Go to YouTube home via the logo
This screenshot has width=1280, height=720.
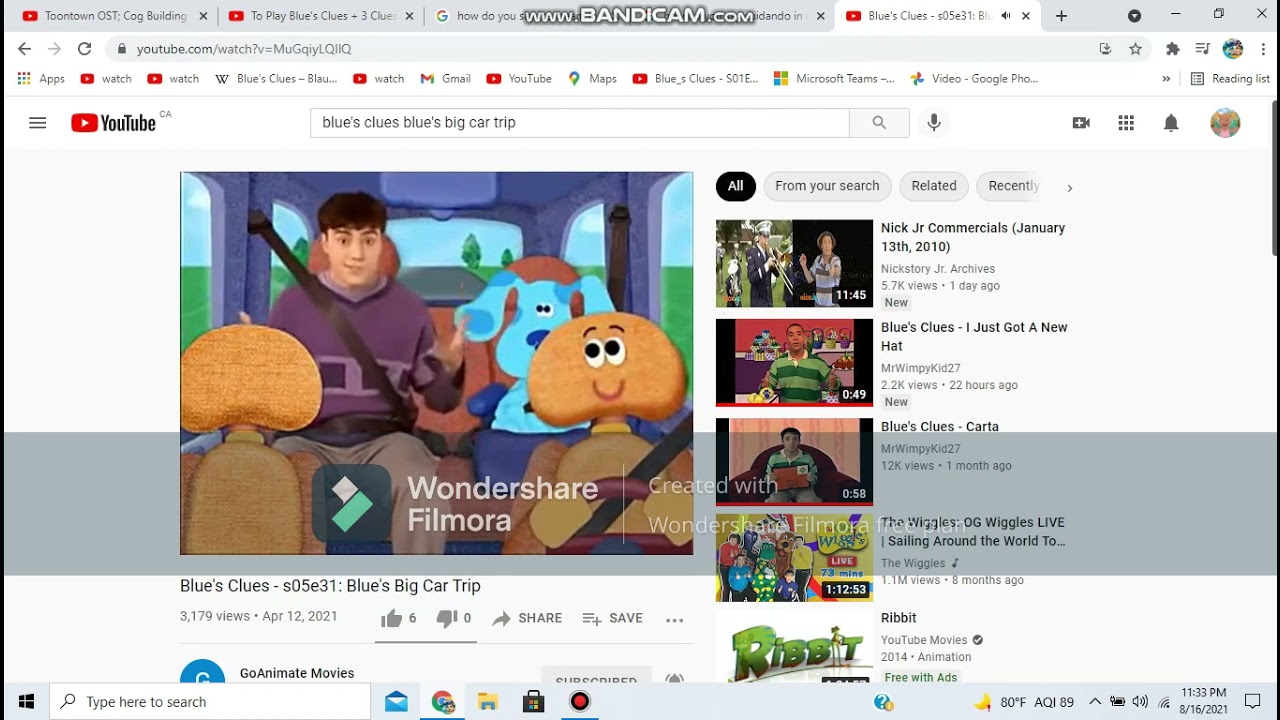[114, 123]
